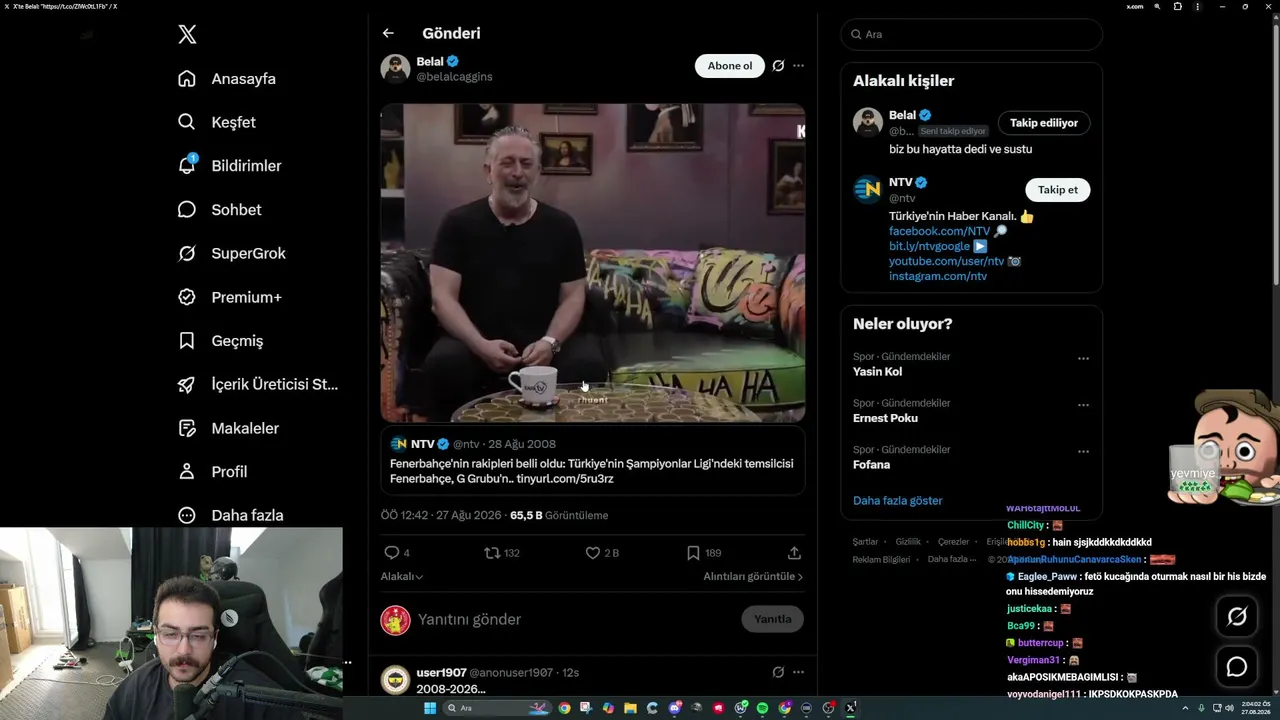Click the repost icon with 132 reposts
The width and height of the screenshot is (1280, 720).
492,553
